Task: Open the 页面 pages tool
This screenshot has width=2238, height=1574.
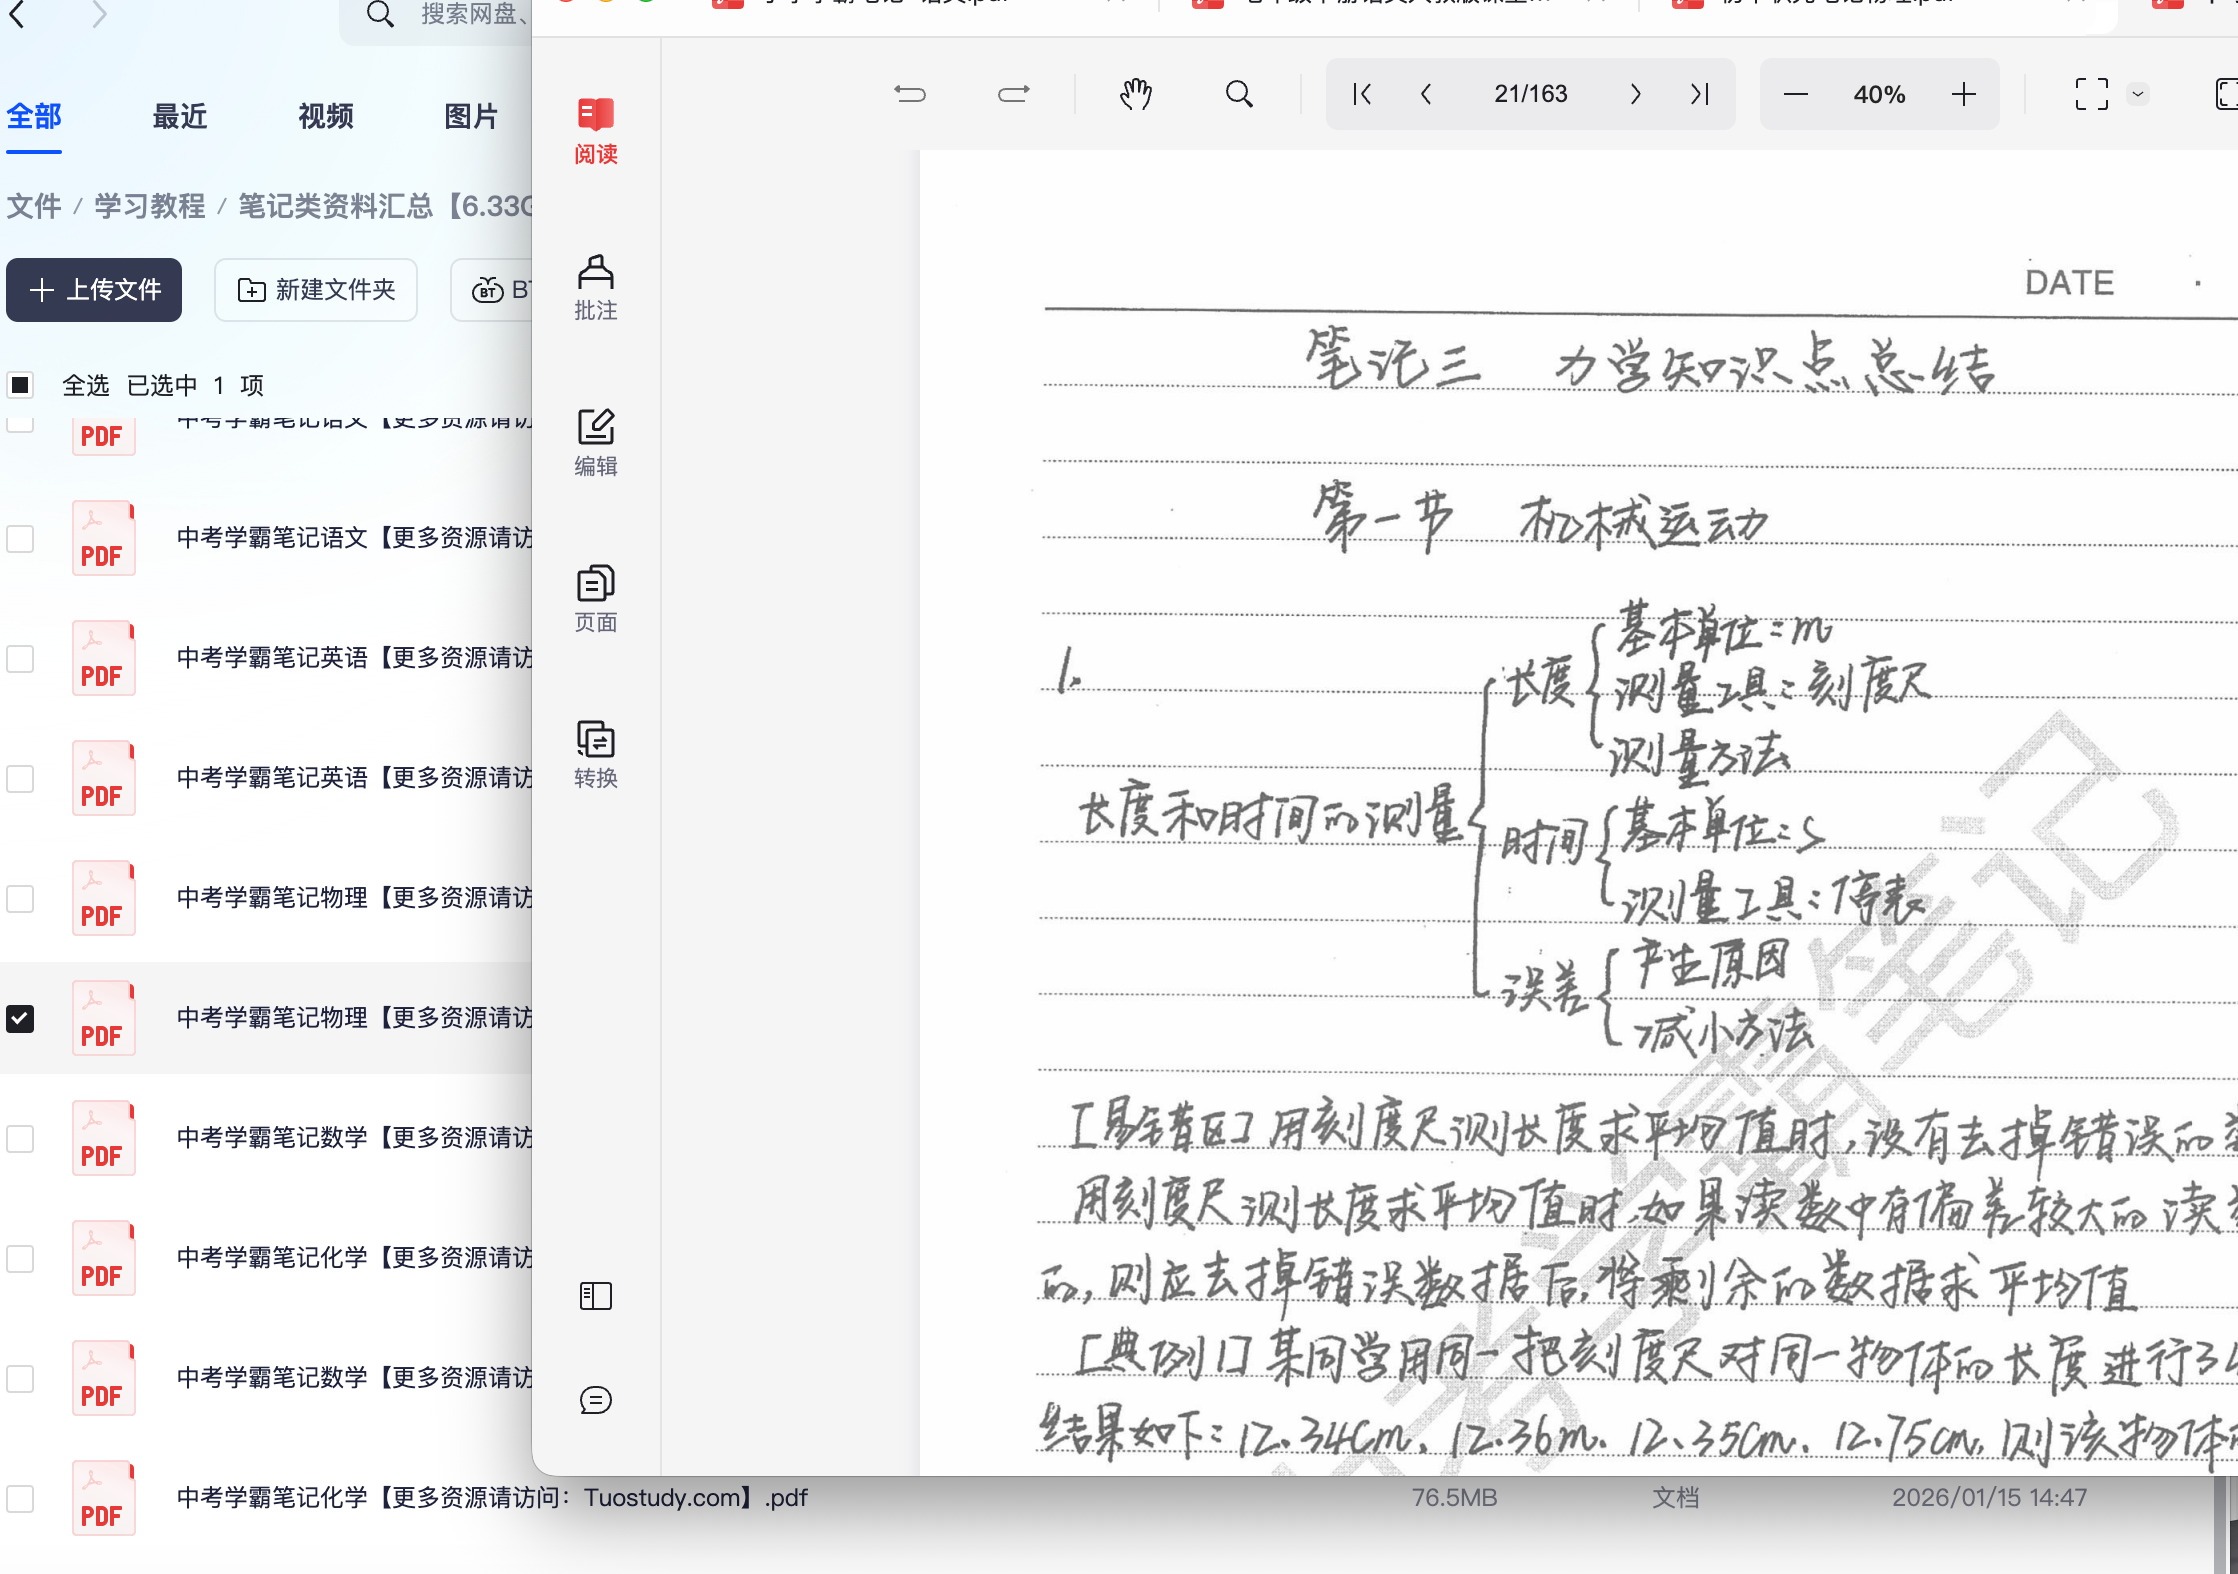Action: coord(595,598)
